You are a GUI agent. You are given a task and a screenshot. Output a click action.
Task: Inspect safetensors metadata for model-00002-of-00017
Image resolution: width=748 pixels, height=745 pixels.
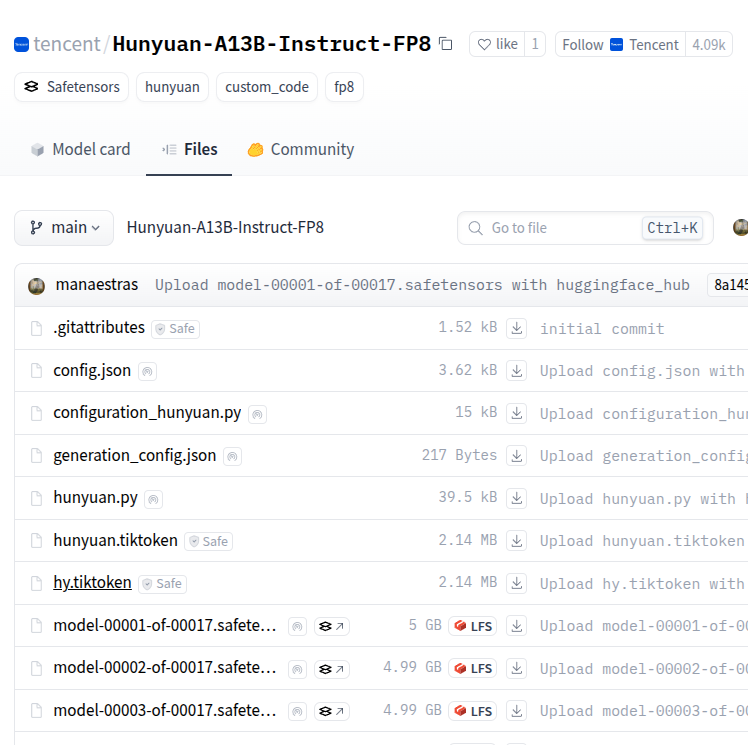(x=332, y=669)
